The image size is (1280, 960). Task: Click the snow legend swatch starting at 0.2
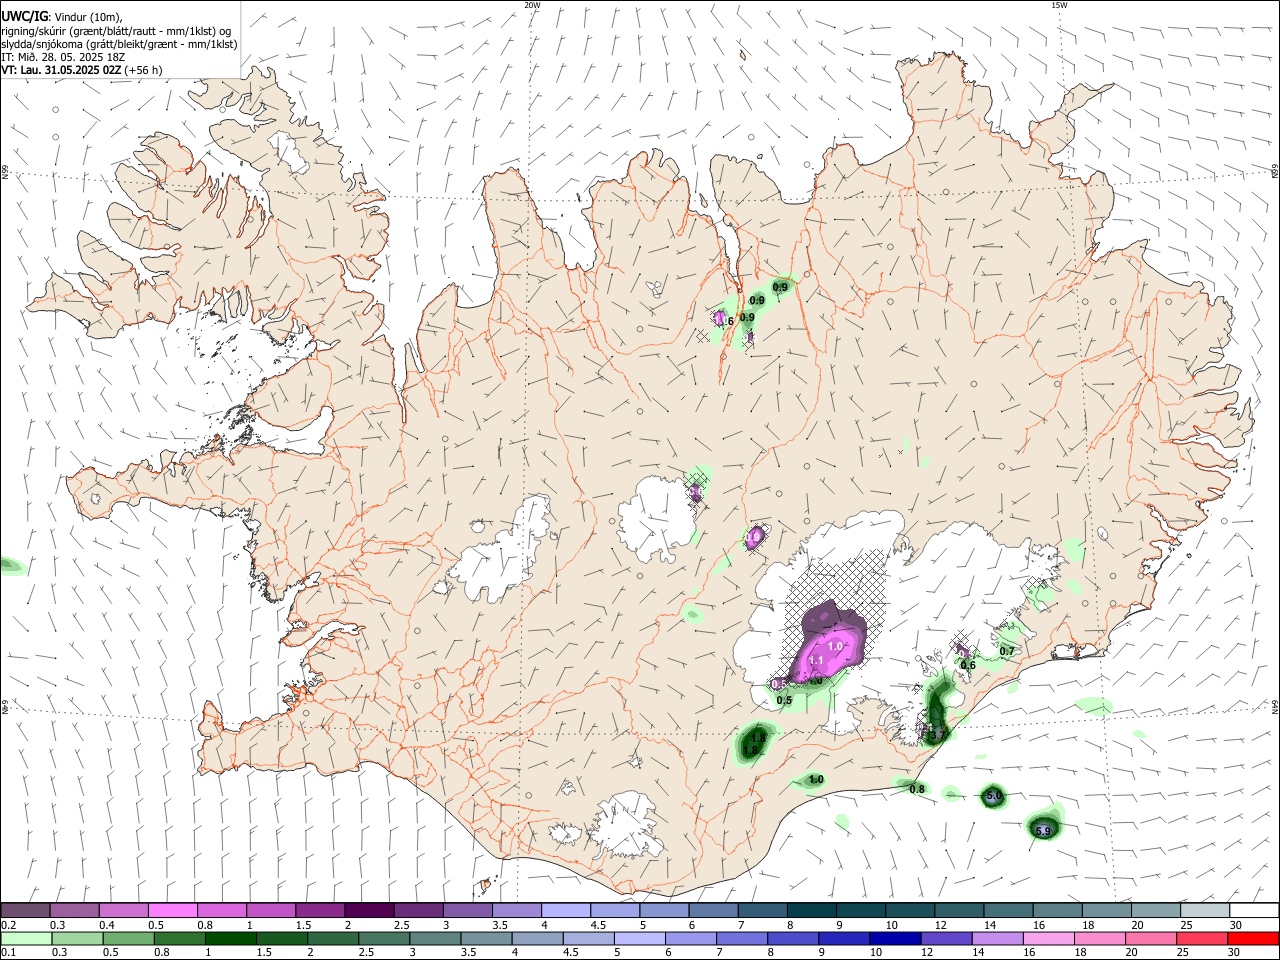click(26, 911)
